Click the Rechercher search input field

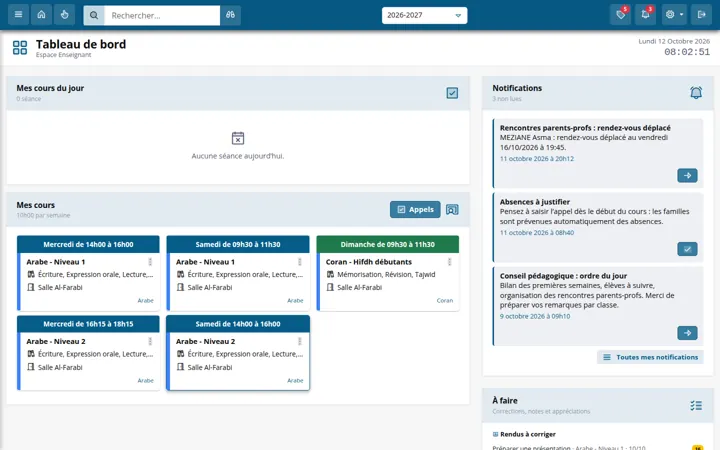[162, 15]
